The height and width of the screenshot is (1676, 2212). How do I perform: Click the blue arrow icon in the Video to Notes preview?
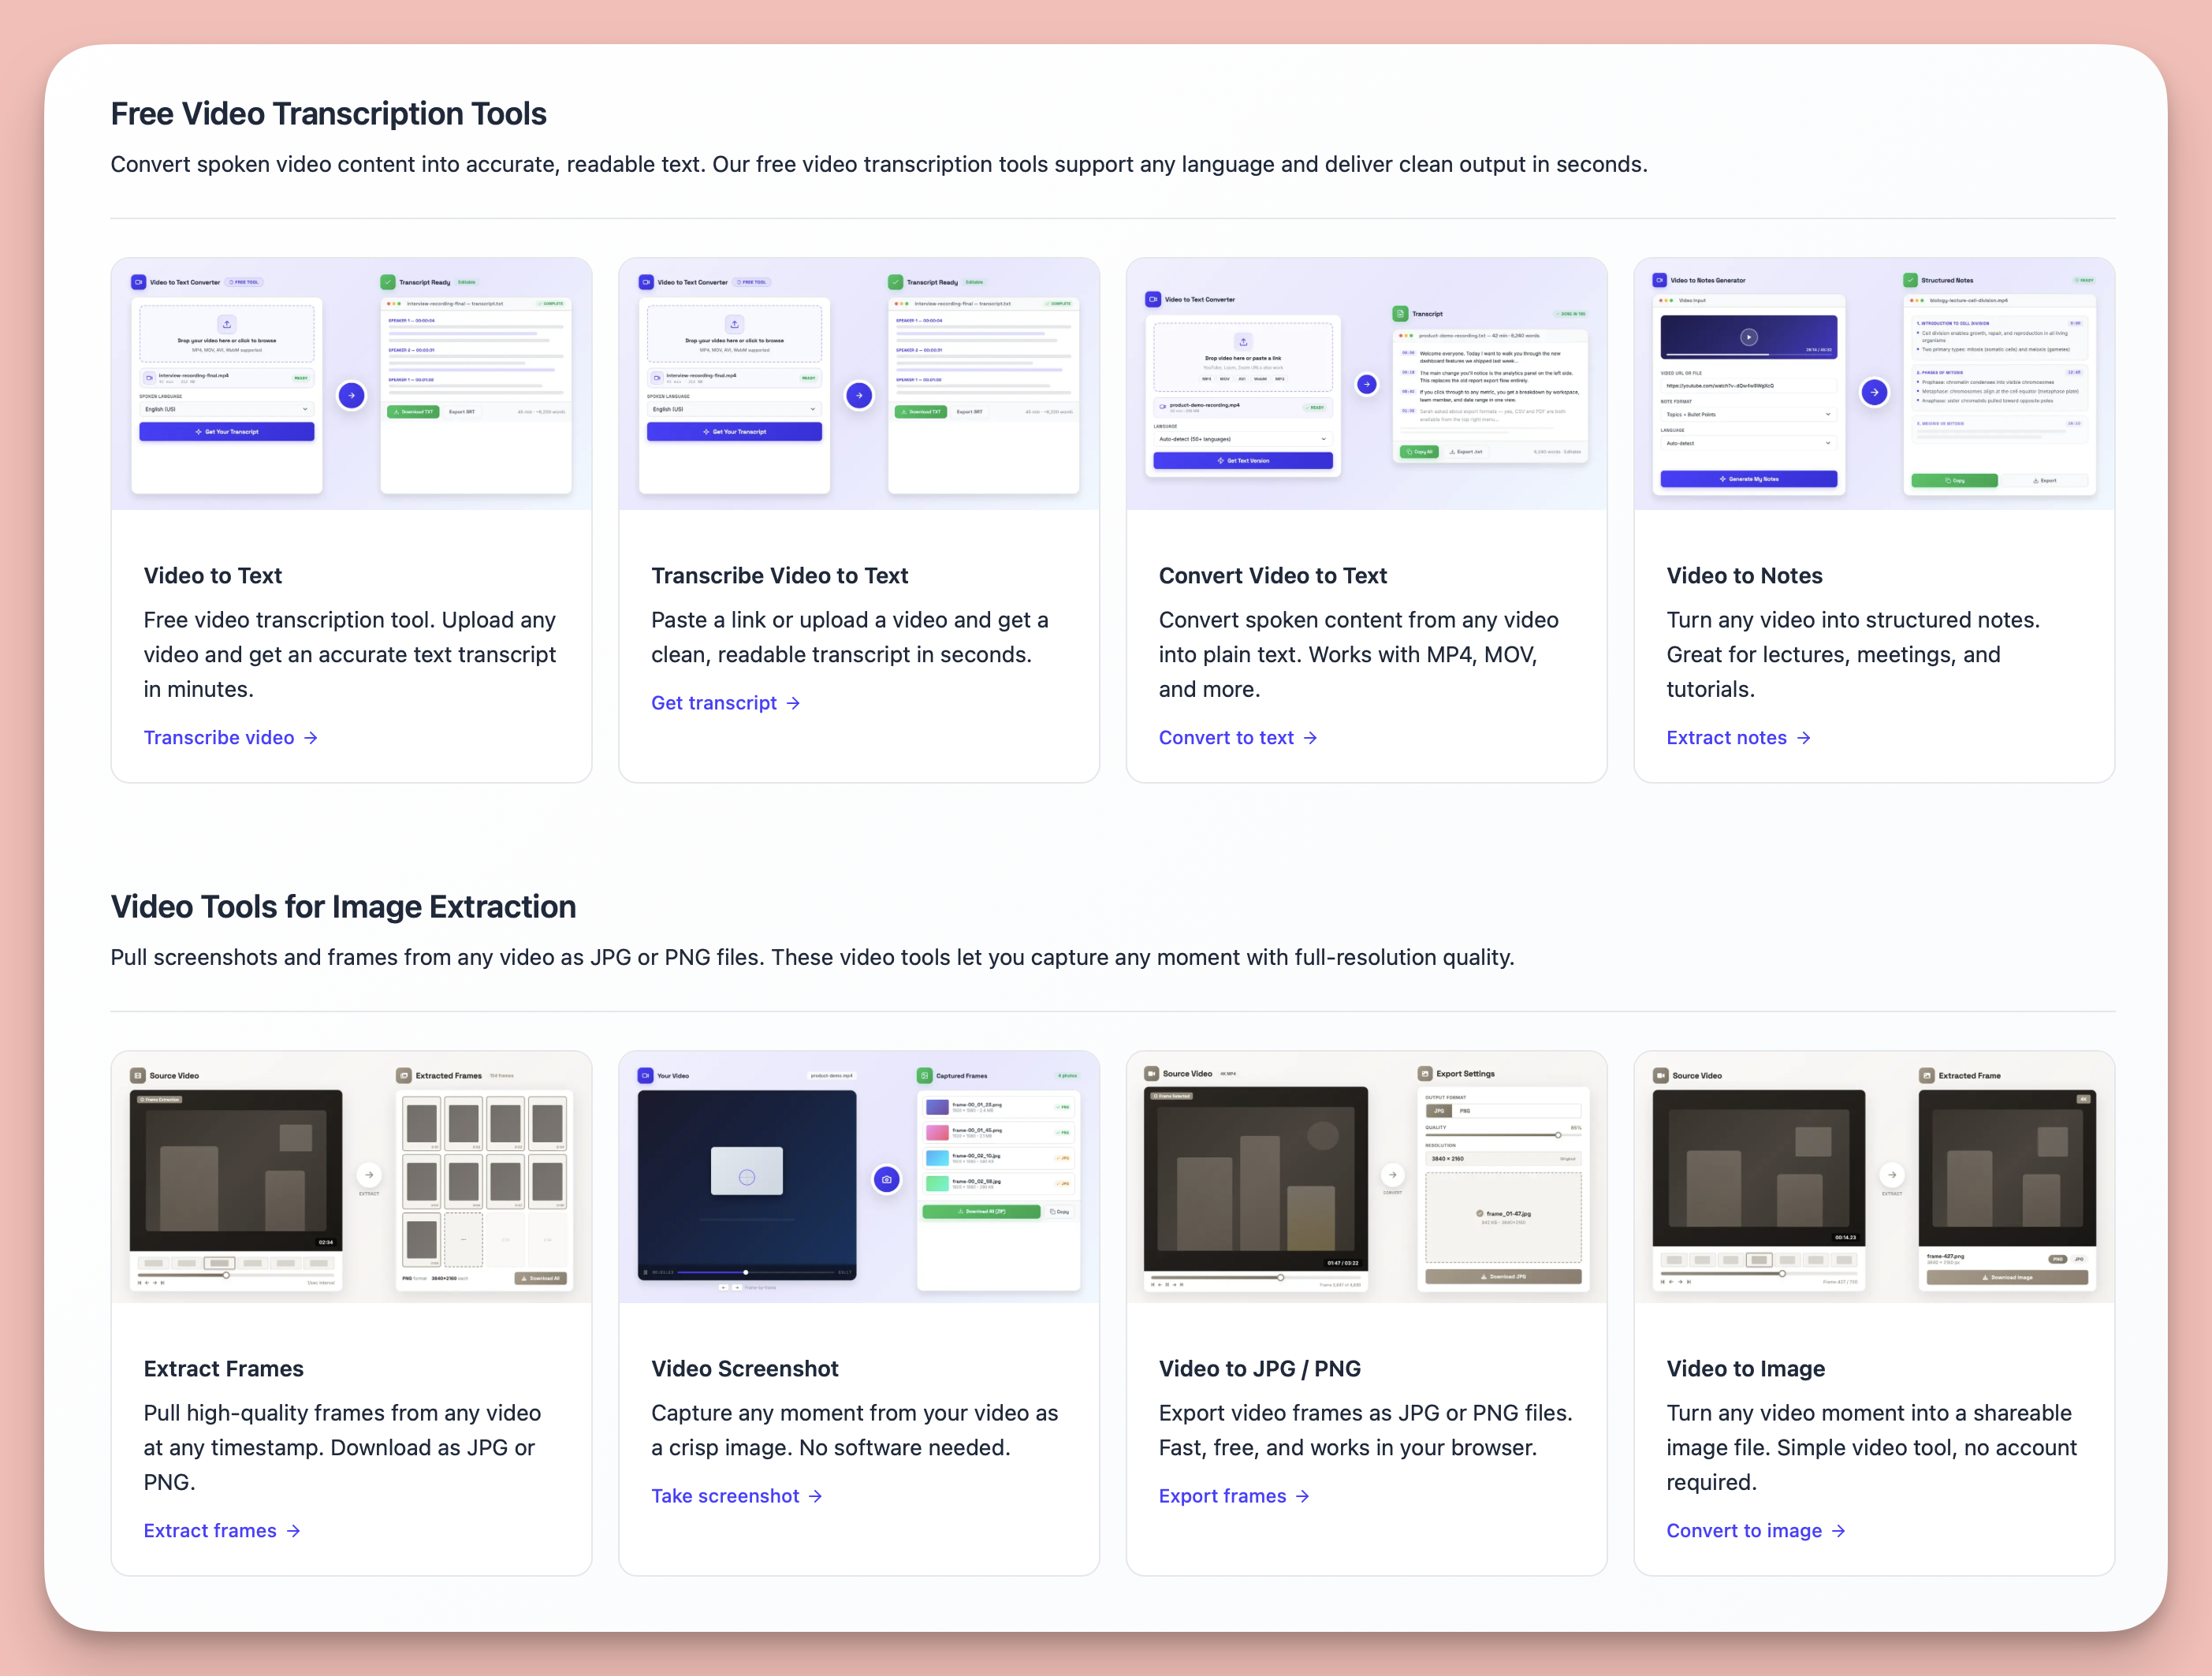click(1874, 392)
